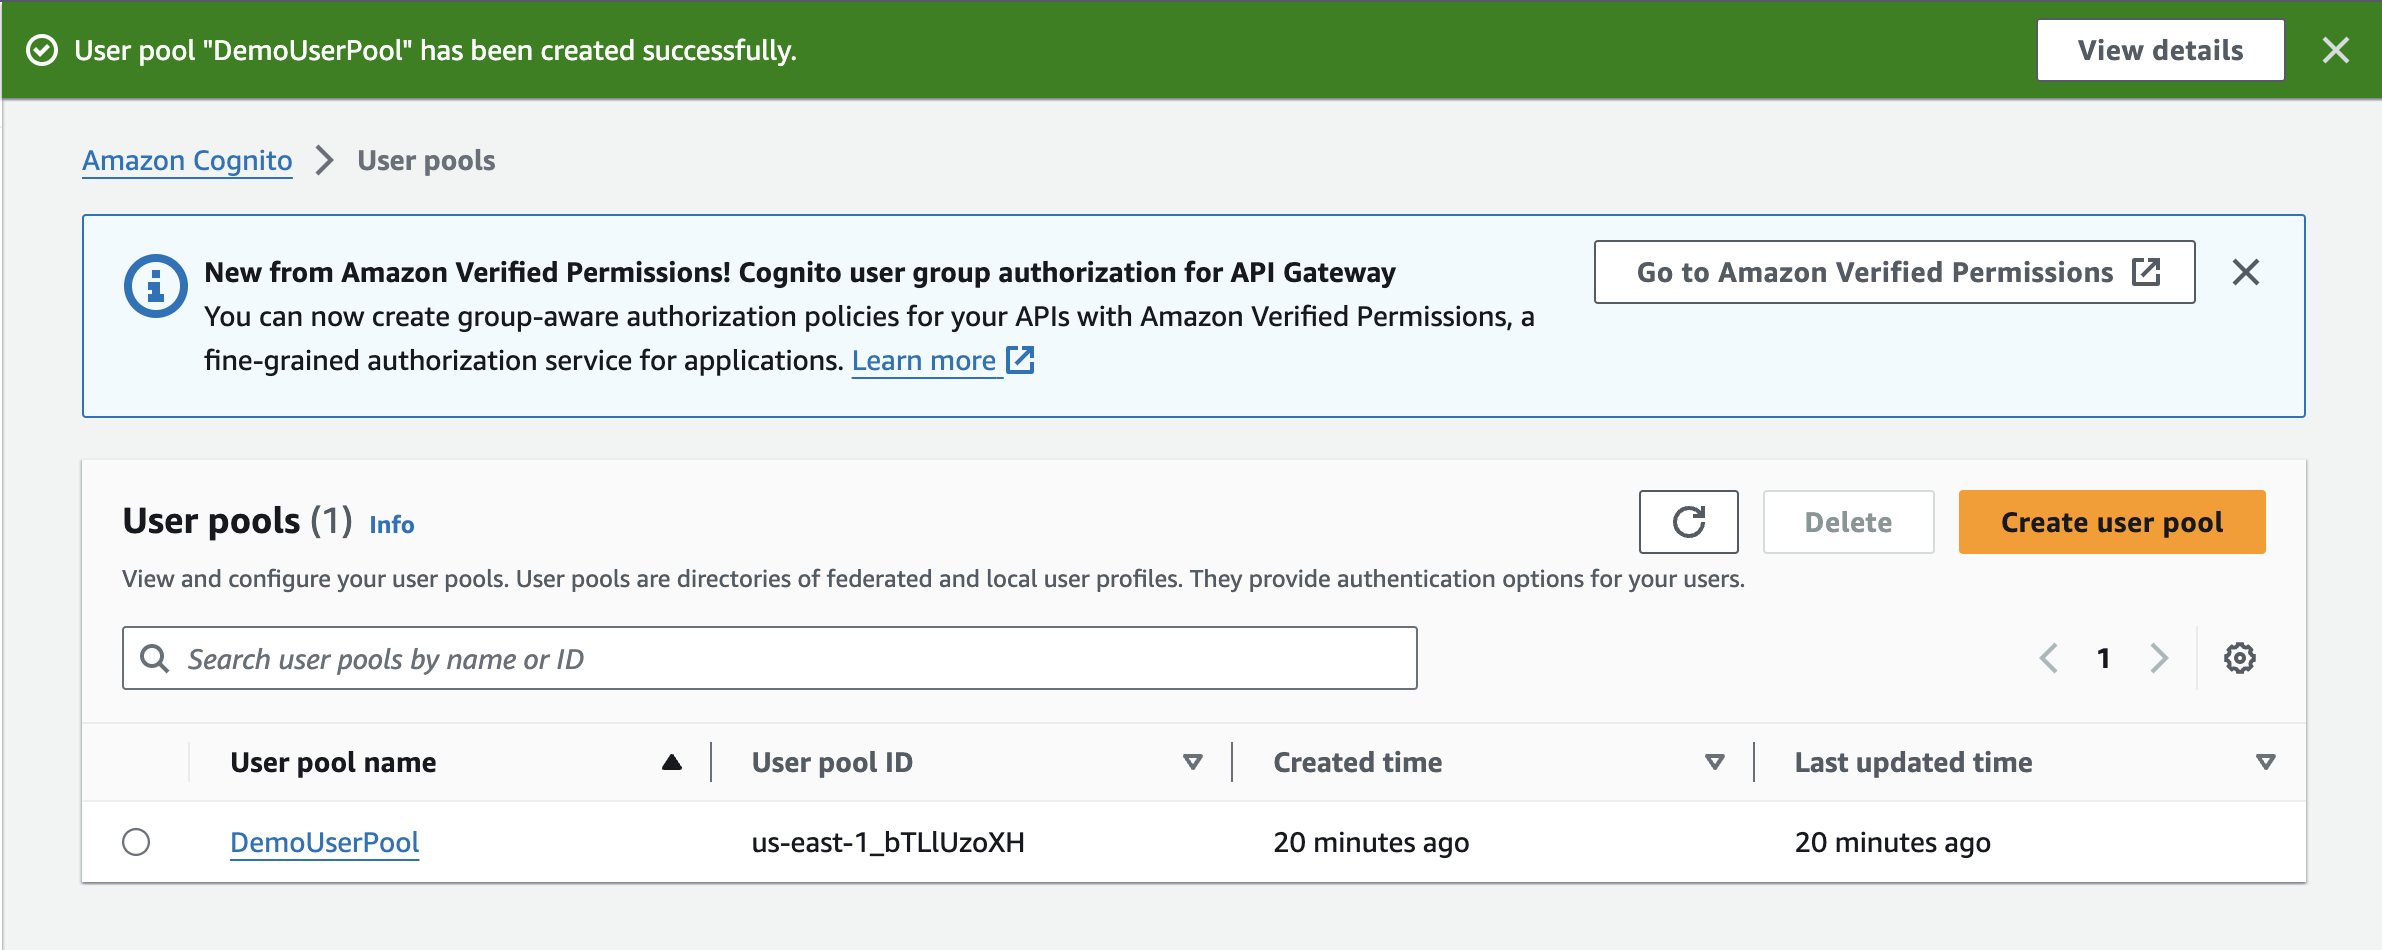Click Created time value 20 minutes ago
The height and width of the screenshot is (950, 2382).
click(x=1371, y=842)
